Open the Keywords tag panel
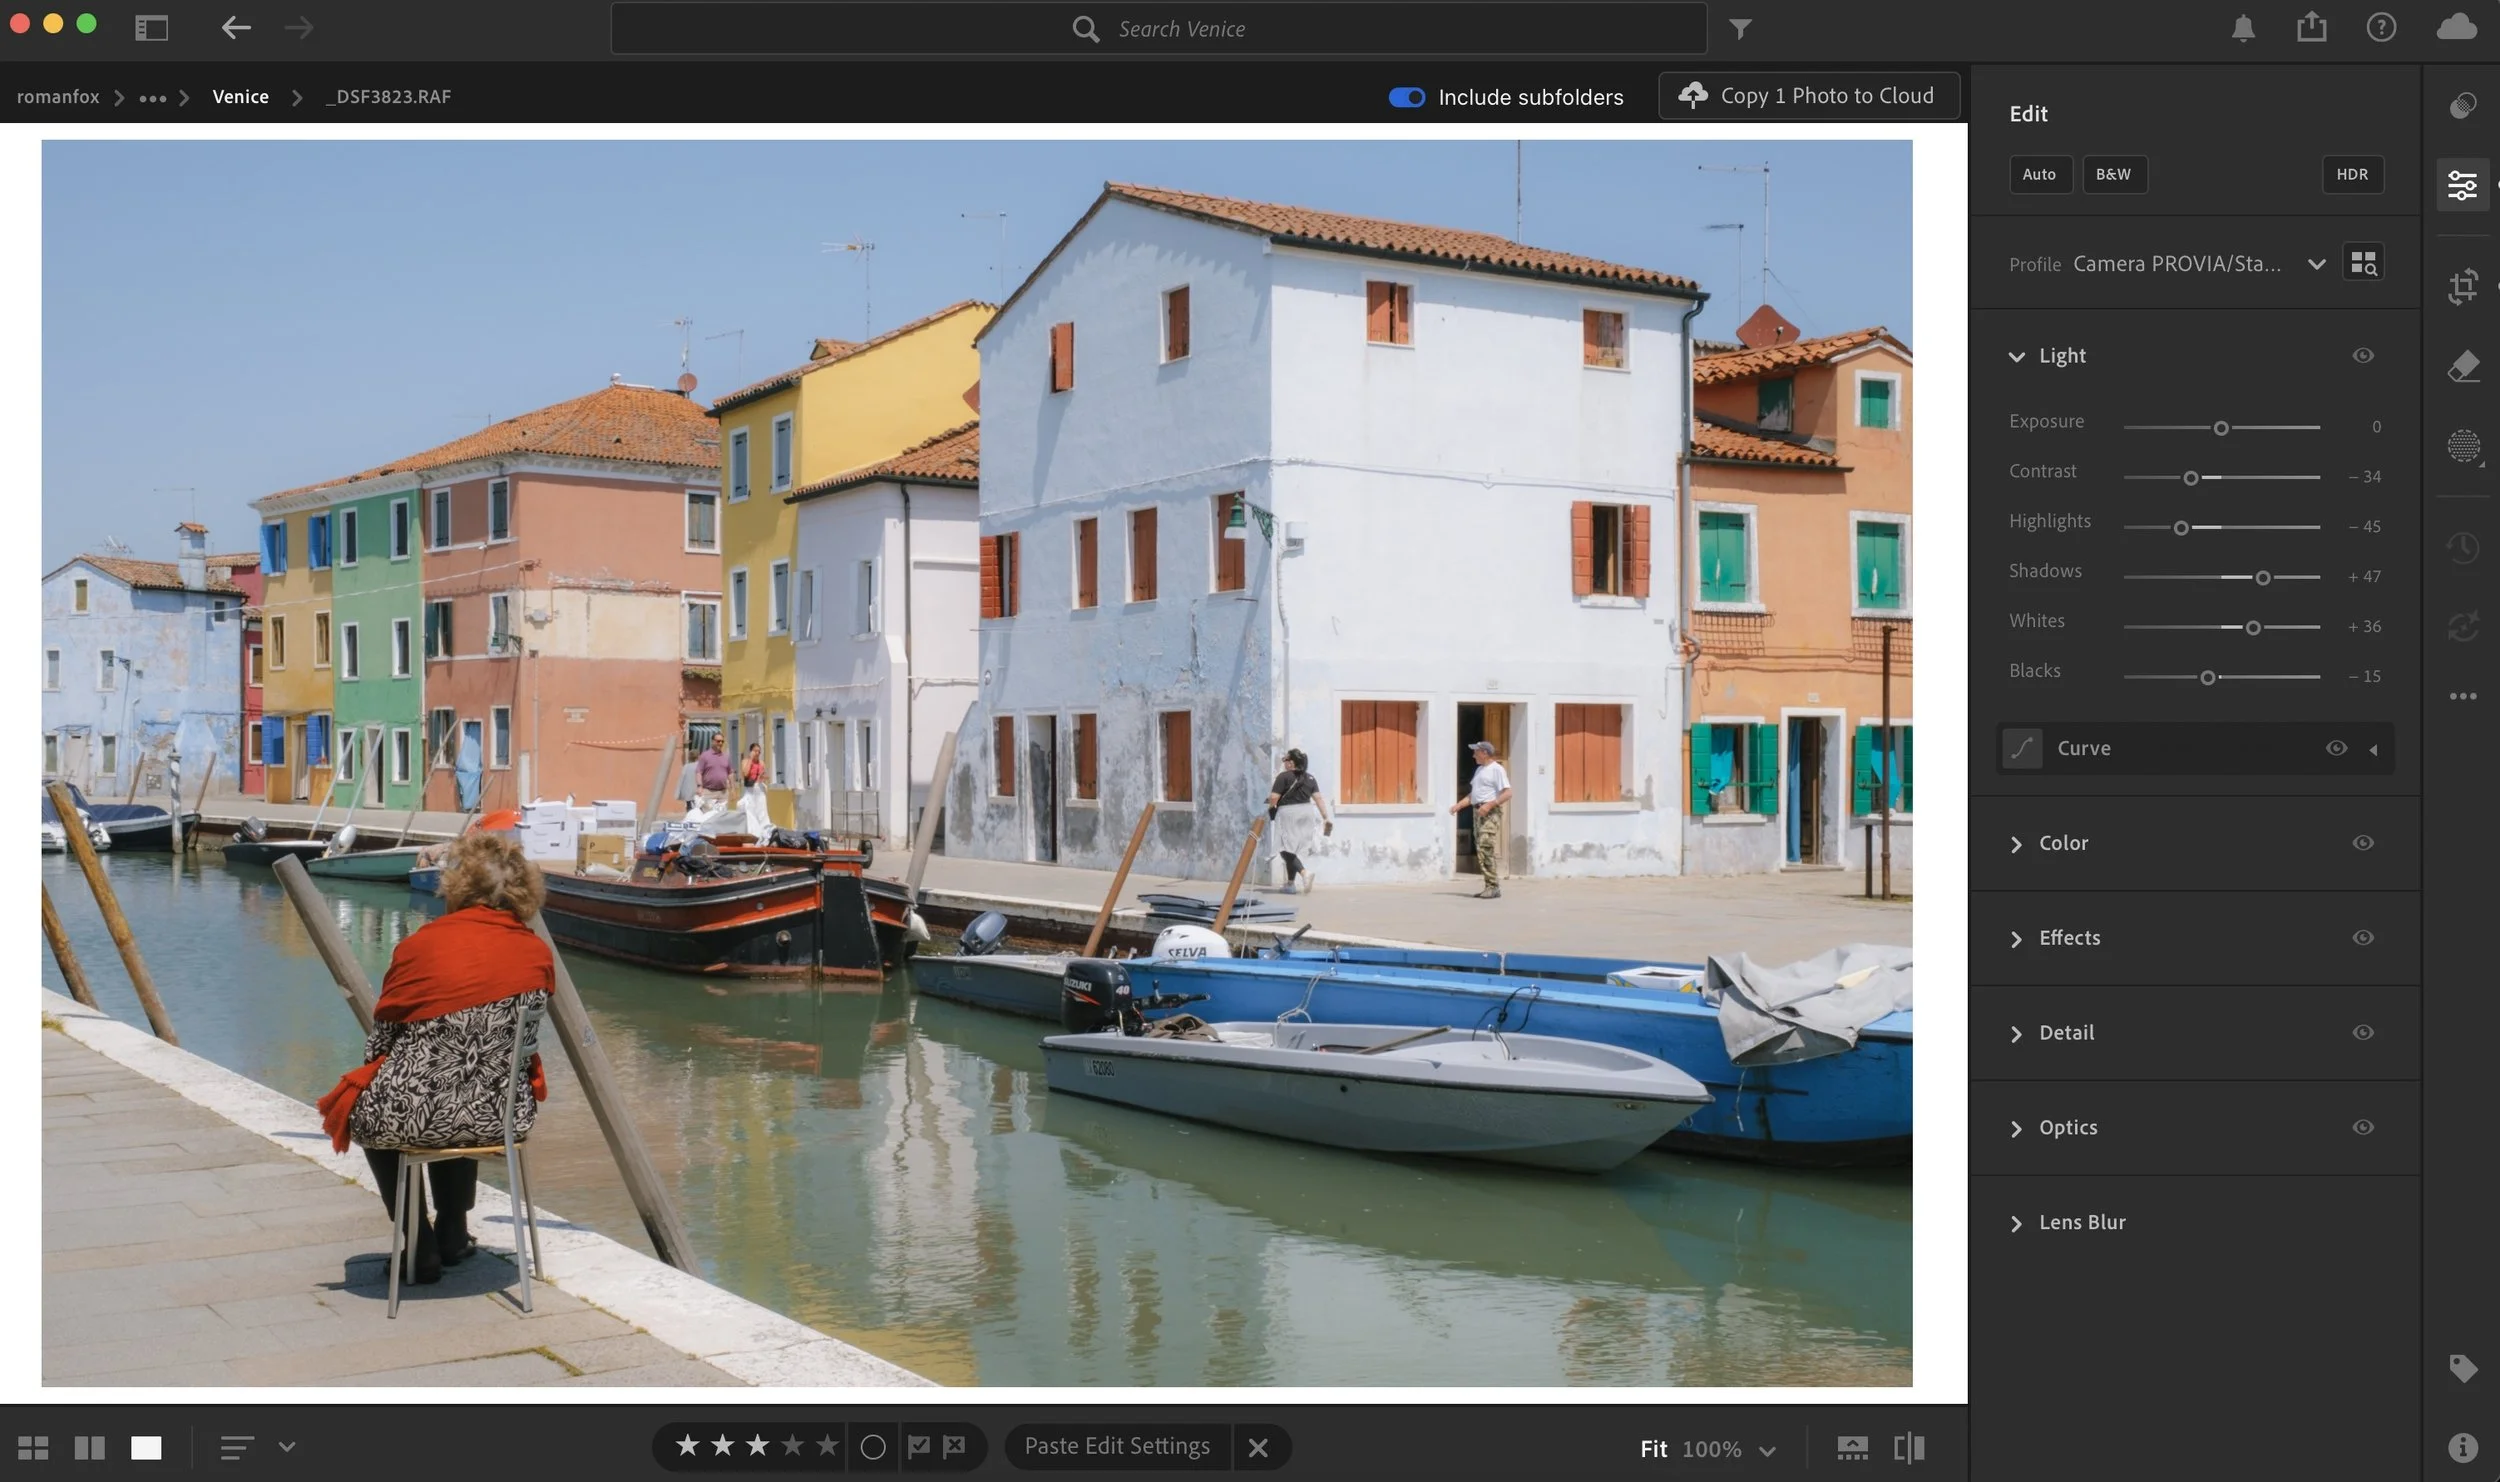 tap(2462, 1367)
